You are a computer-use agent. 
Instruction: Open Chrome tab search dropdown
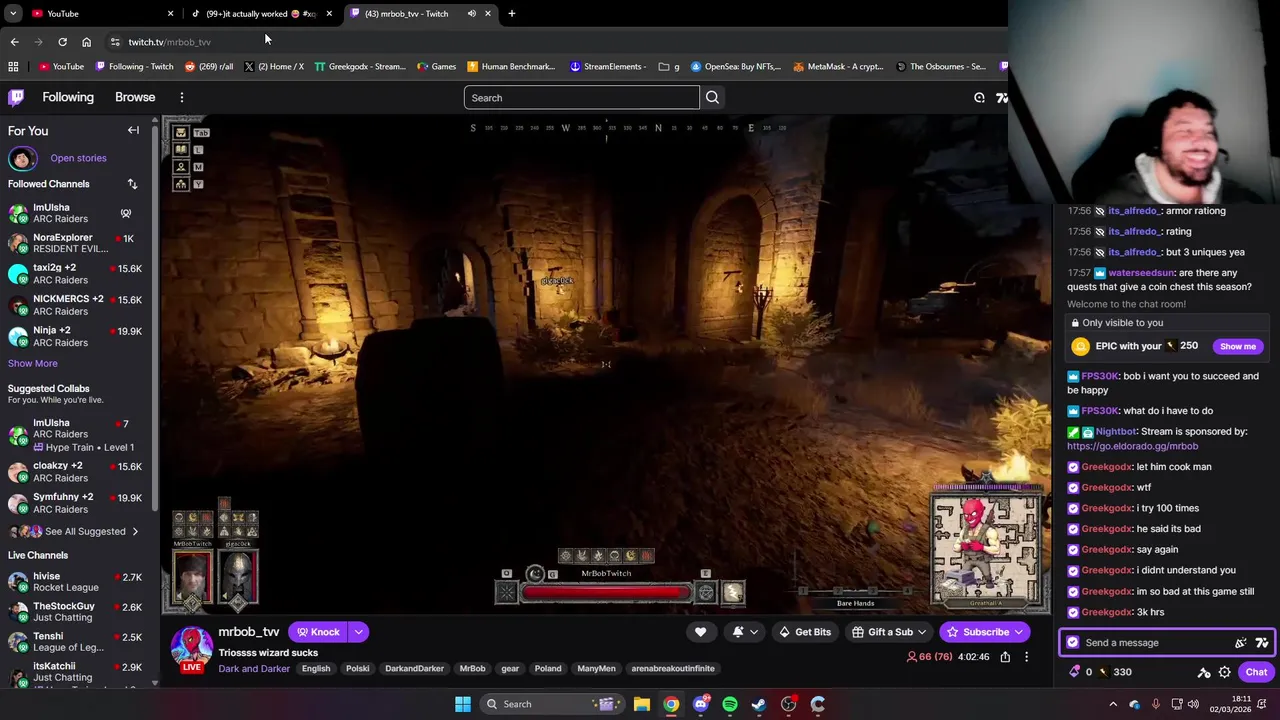coord(13,14)
